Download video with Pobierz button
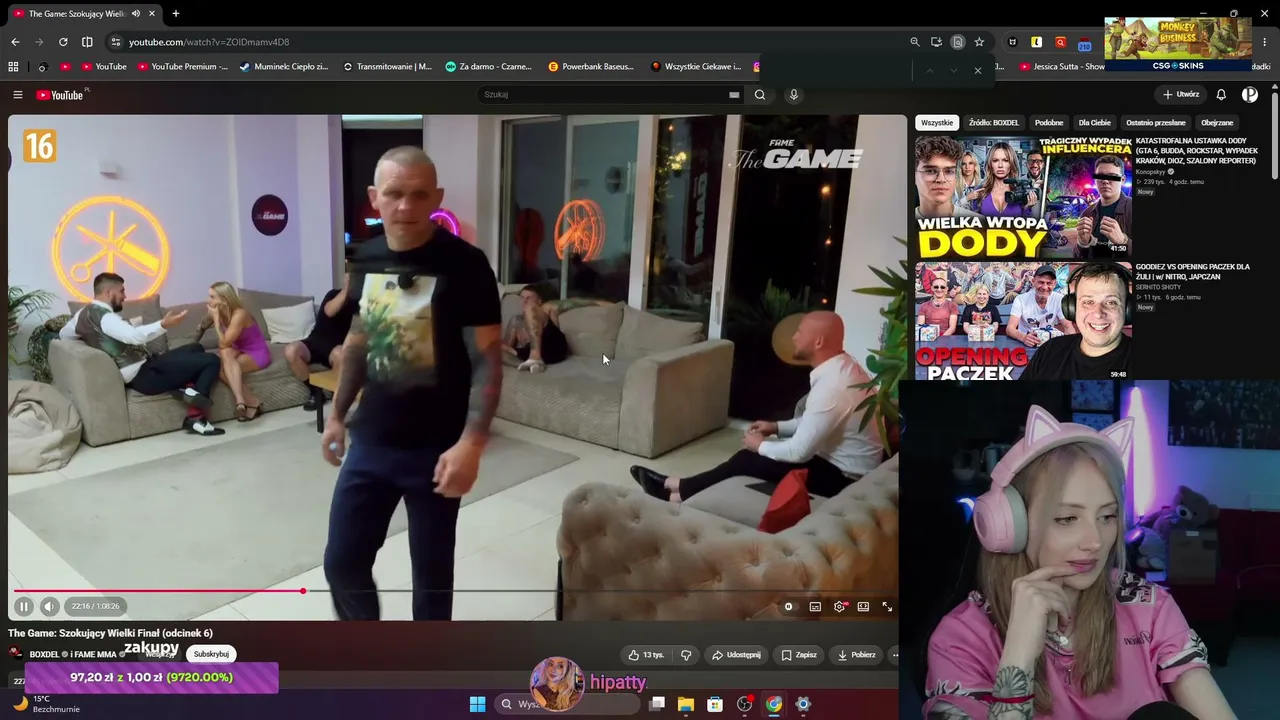The width and height of the screenshot is (1280, 720). tap(857, 655)
